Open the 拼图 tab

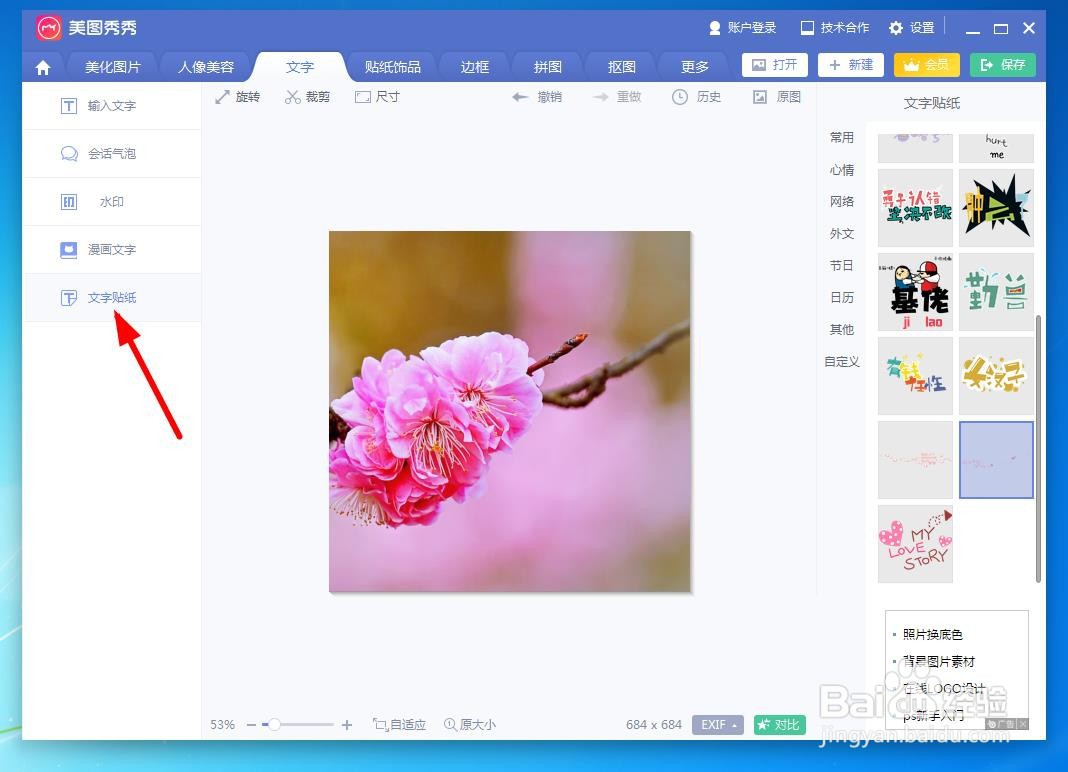[x=548, y=67]
